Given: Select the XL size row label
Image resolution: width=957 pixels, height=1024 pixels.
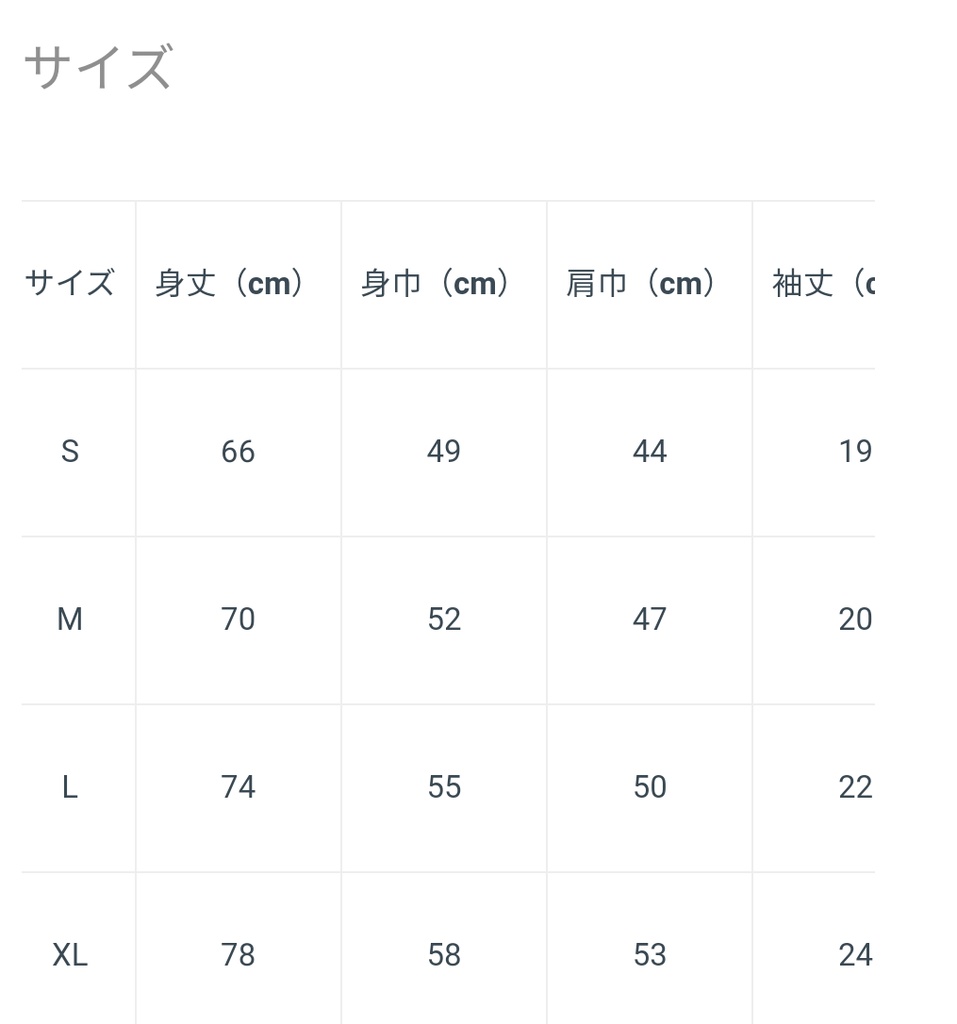Looking at the screenshot, I should tap(70, 956).
